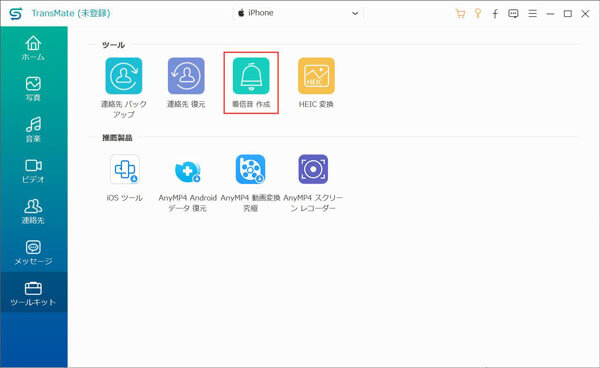This screenshot has height=368, width=600.
Task: Minimize the TransMate window
Action: coord(550,14)
